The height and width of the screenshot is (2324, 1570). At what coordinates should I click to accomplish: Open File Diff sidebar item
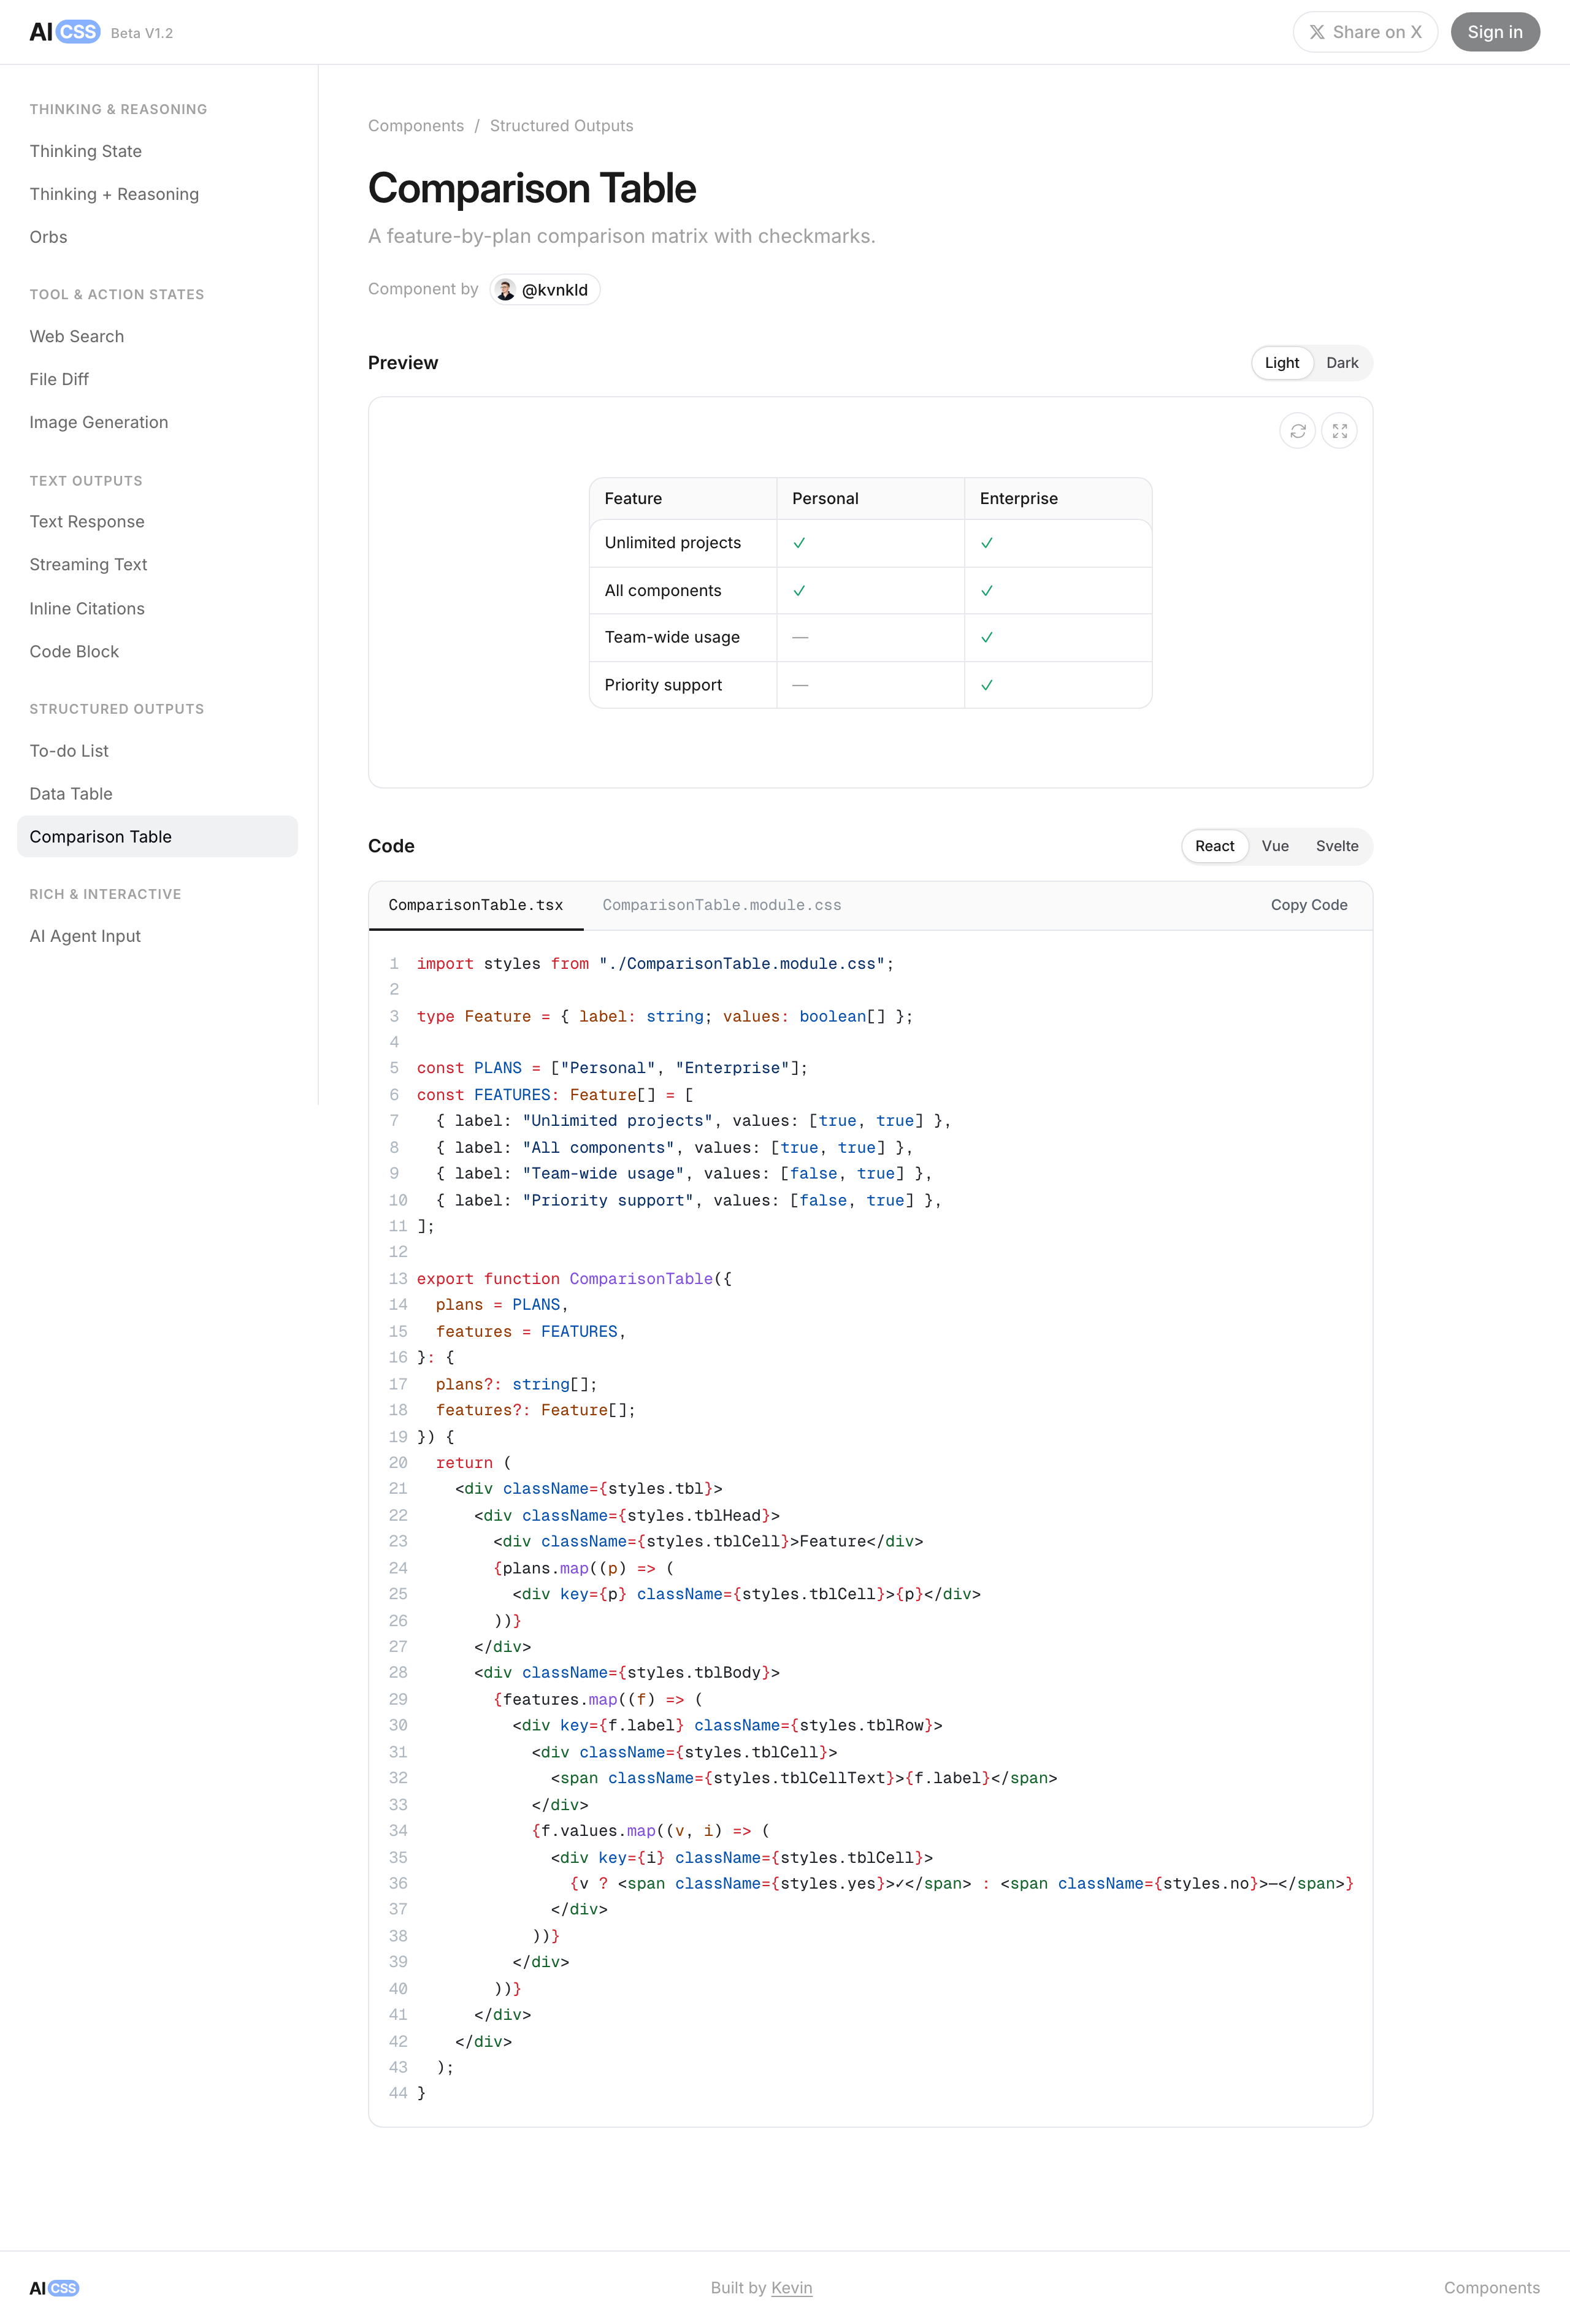157,380
